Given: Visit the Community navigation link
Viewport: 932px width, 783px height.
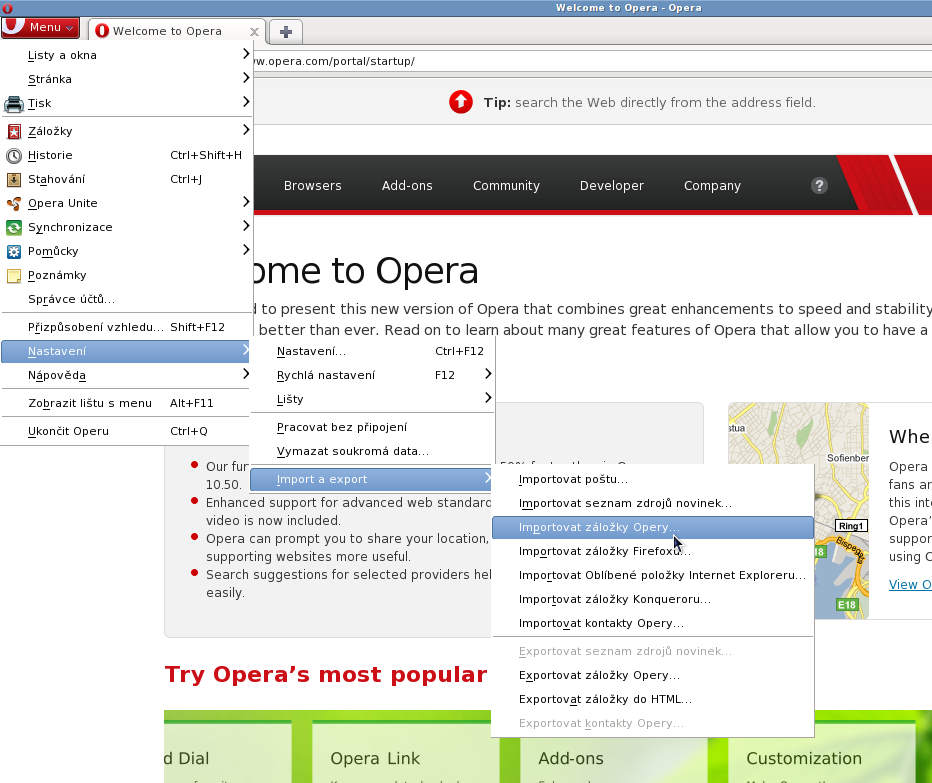Looking at the screenshot, I should 506,185.
